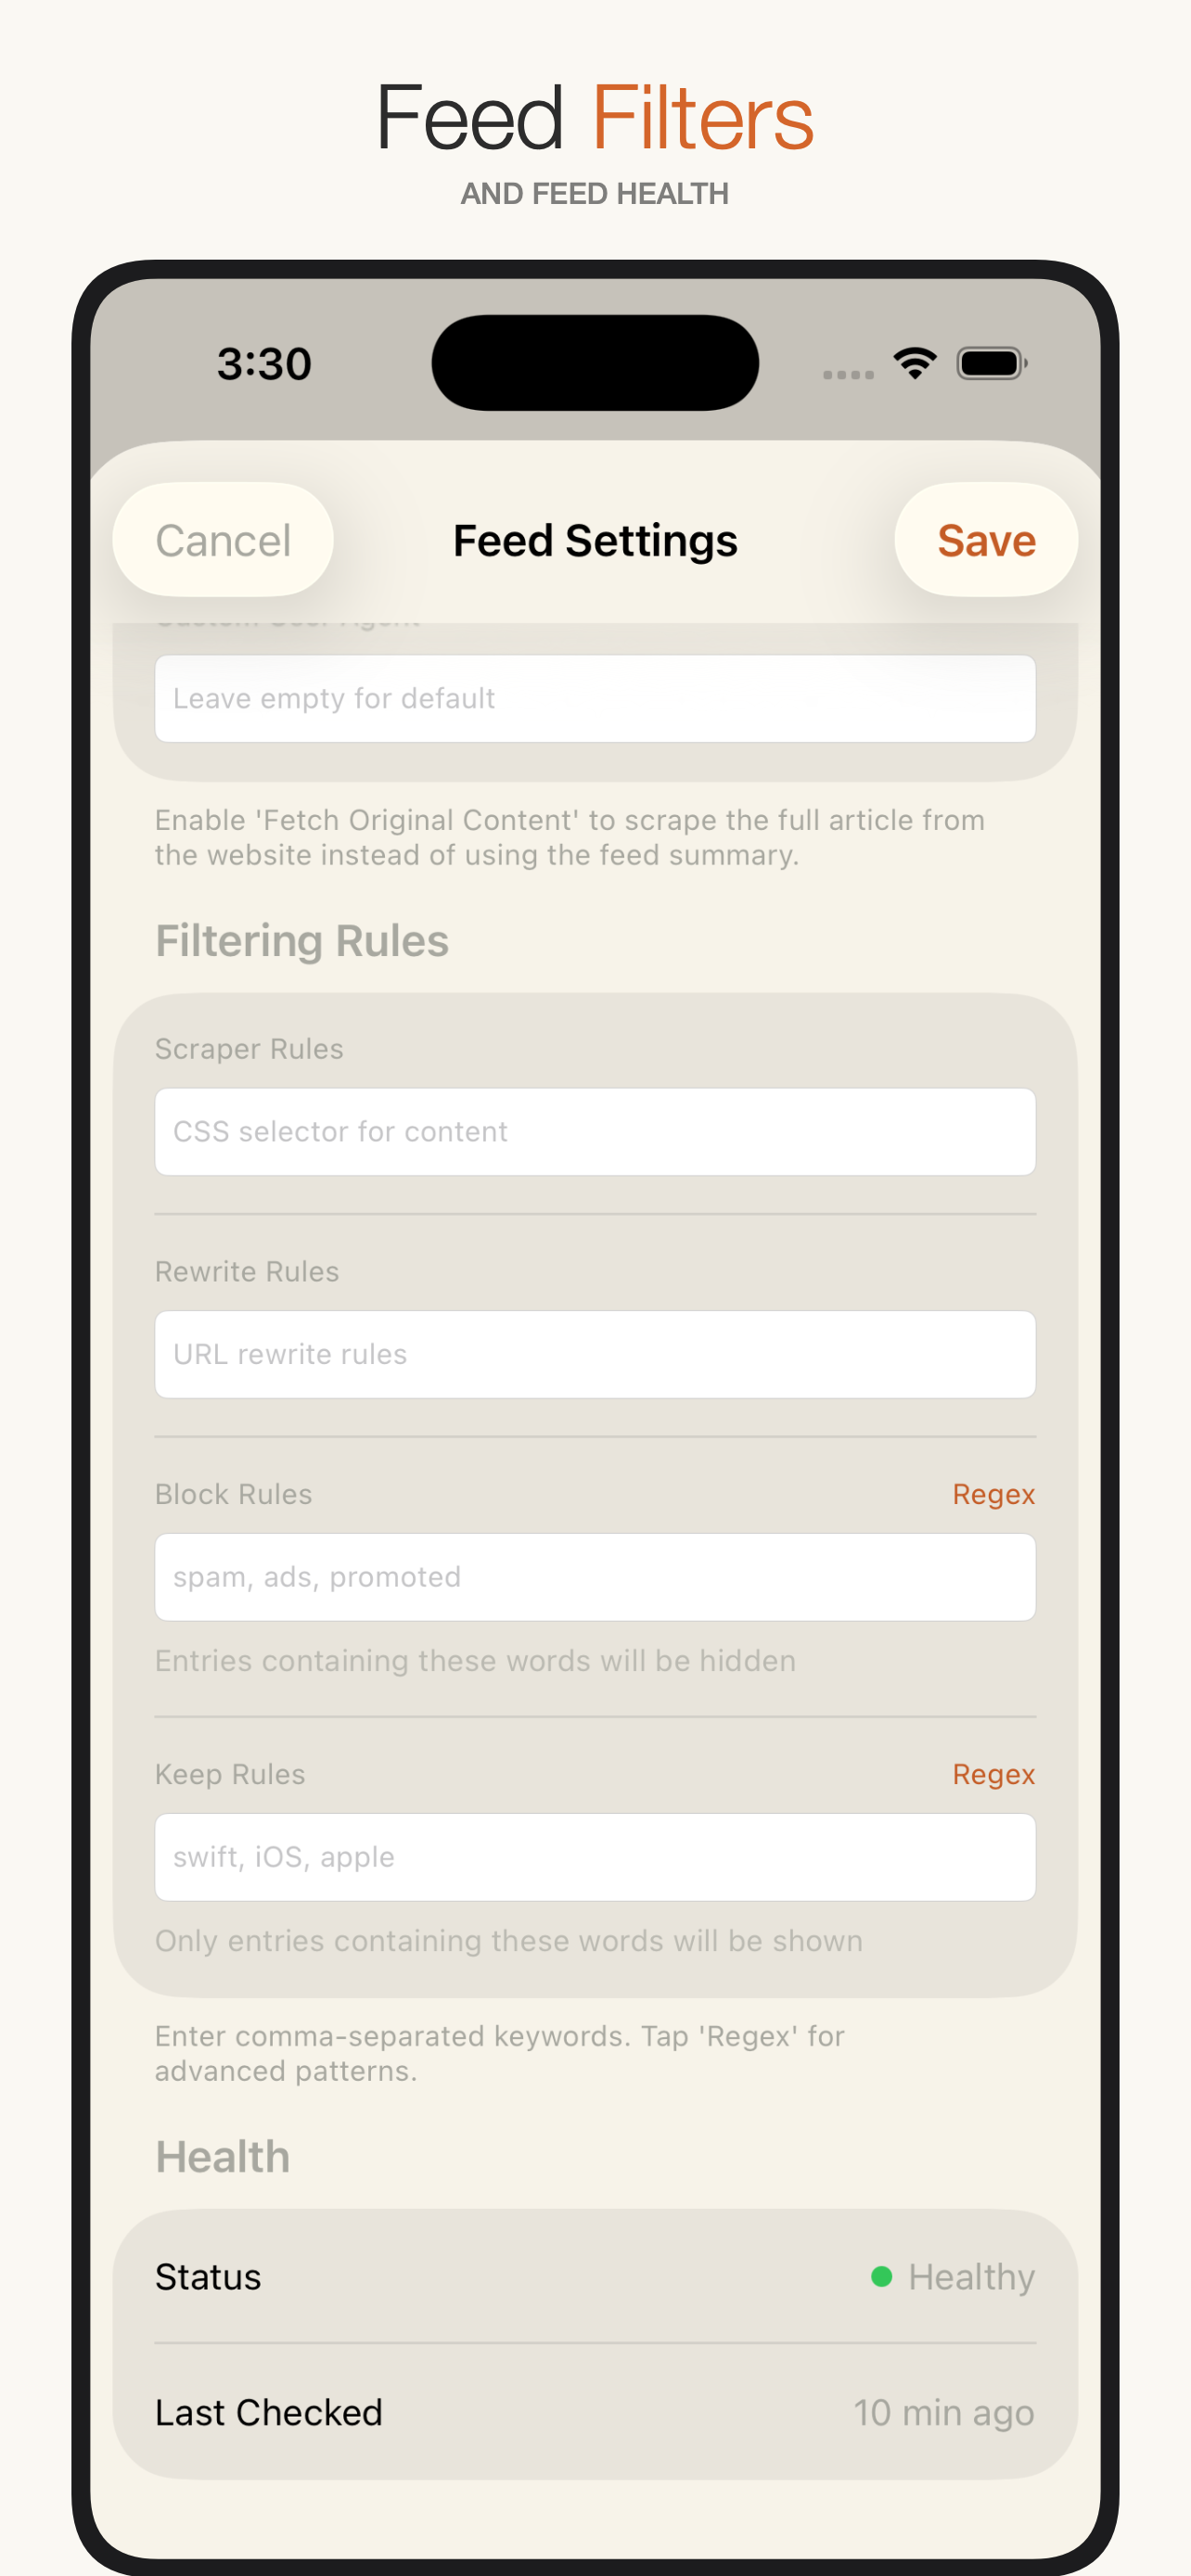
Task: Select the Filtering Rules section header
Action: 301,939
